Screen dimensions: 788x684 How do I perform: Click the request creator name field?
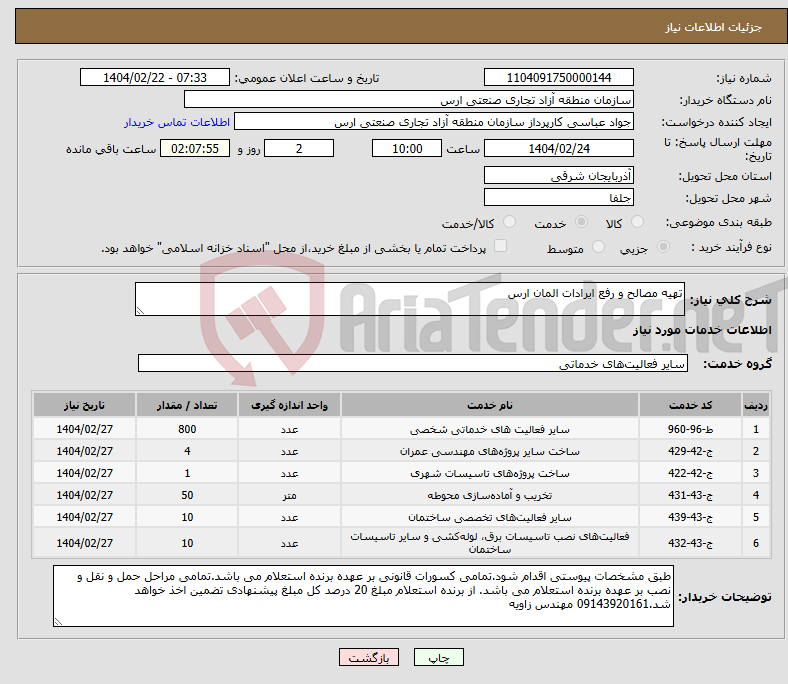click(434, 122)
